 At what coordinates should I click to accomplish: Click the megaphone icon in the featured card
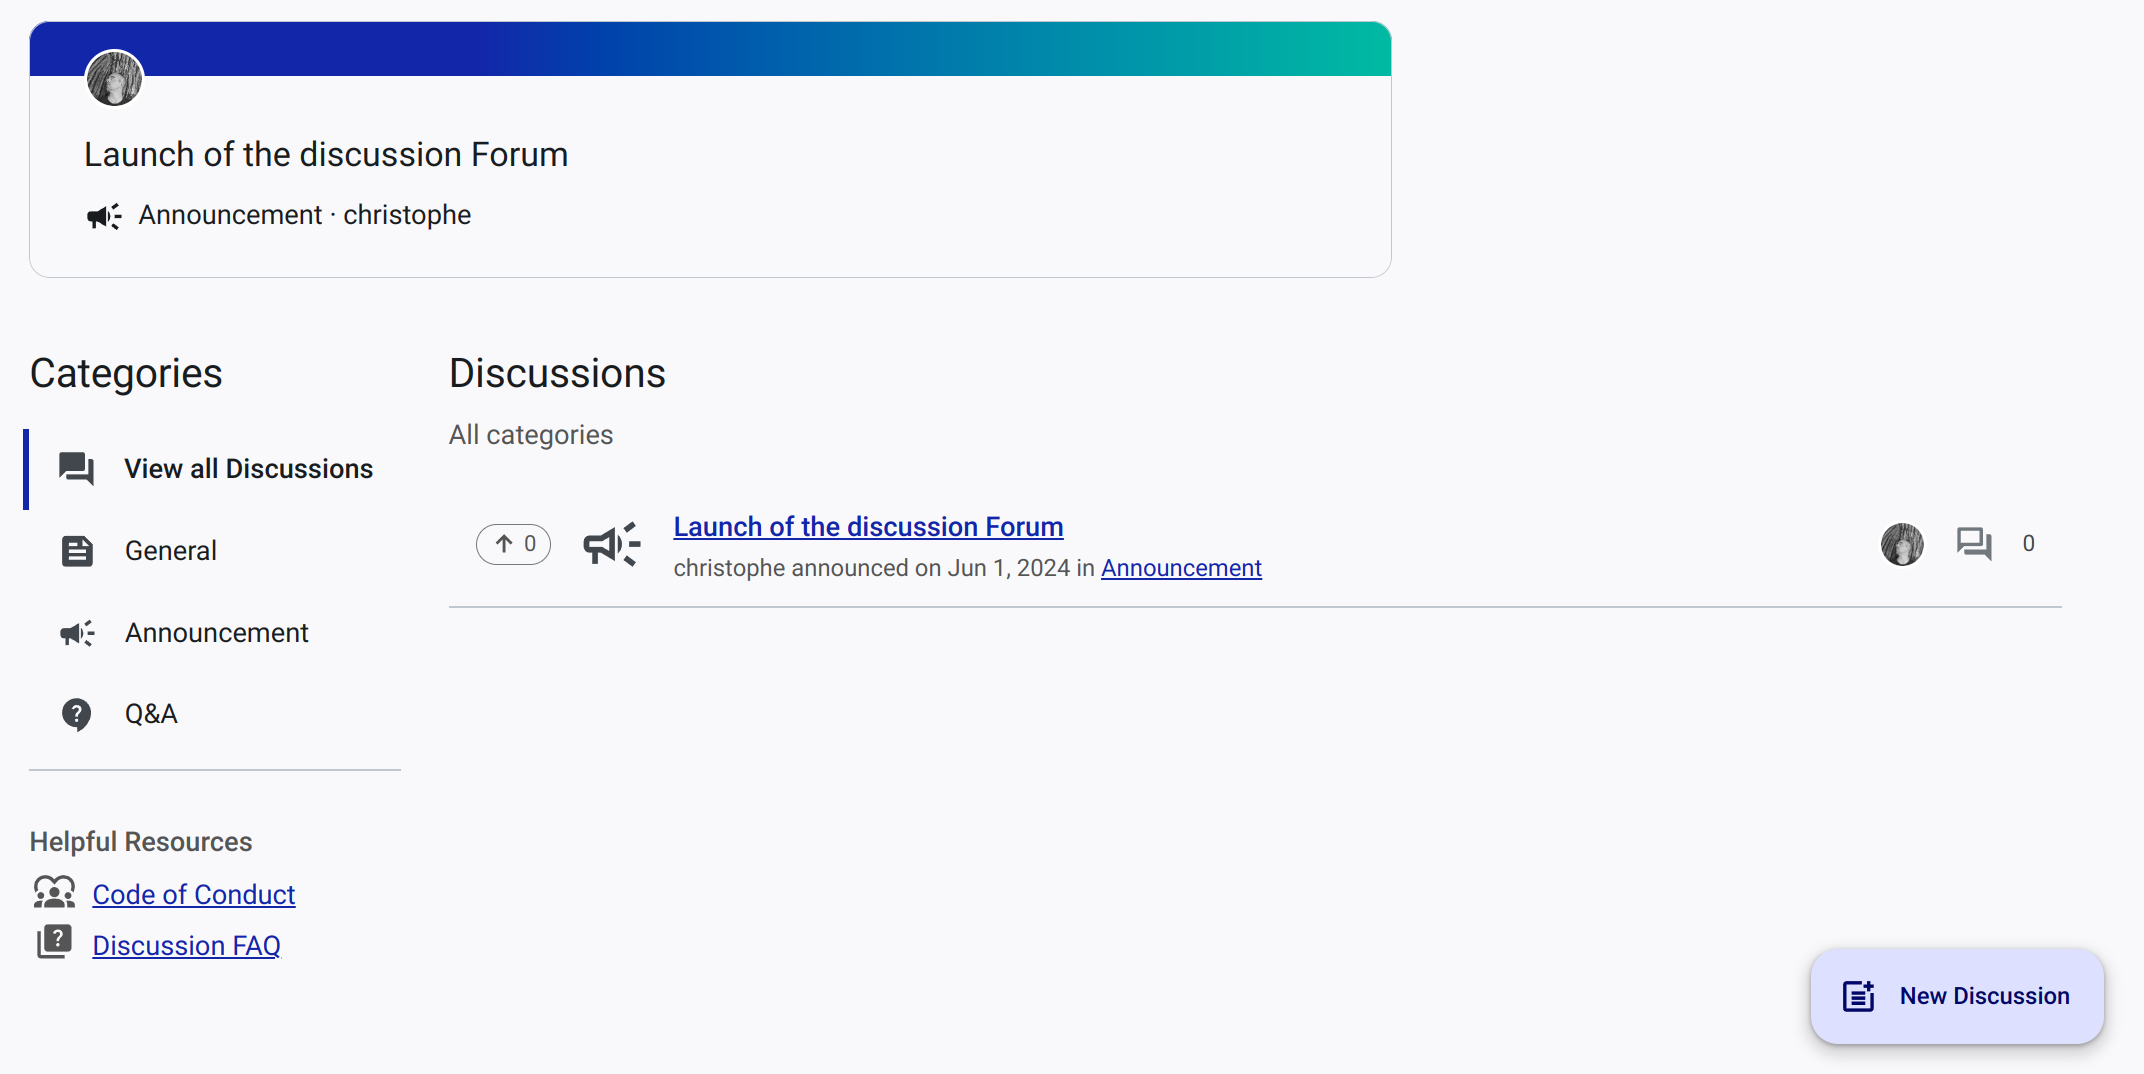[x=104, y=215]
